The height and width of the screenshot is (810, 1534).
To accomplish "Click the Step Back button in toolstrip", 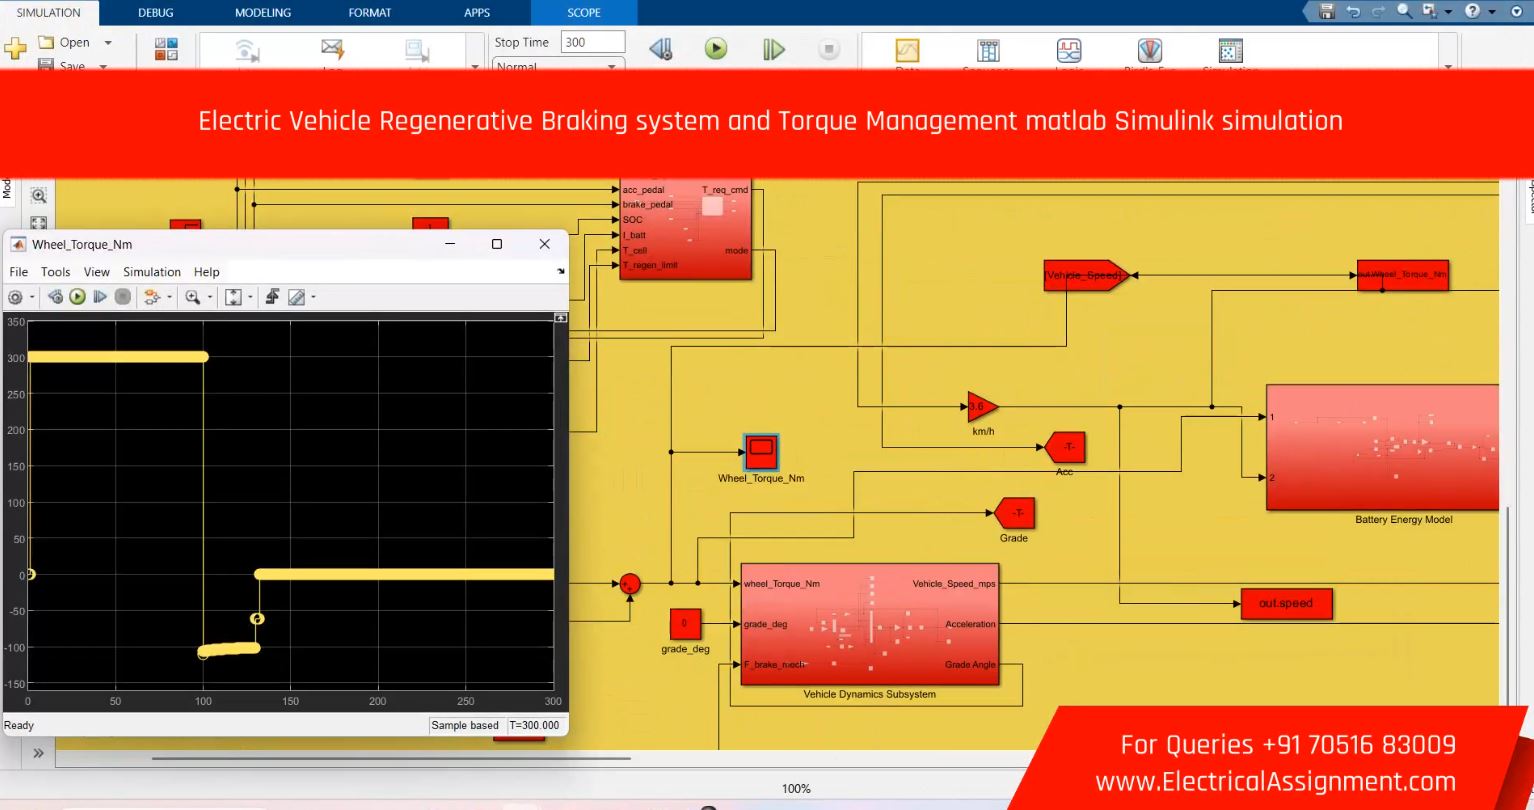I will pyautogui.click(x=660, y=49).
